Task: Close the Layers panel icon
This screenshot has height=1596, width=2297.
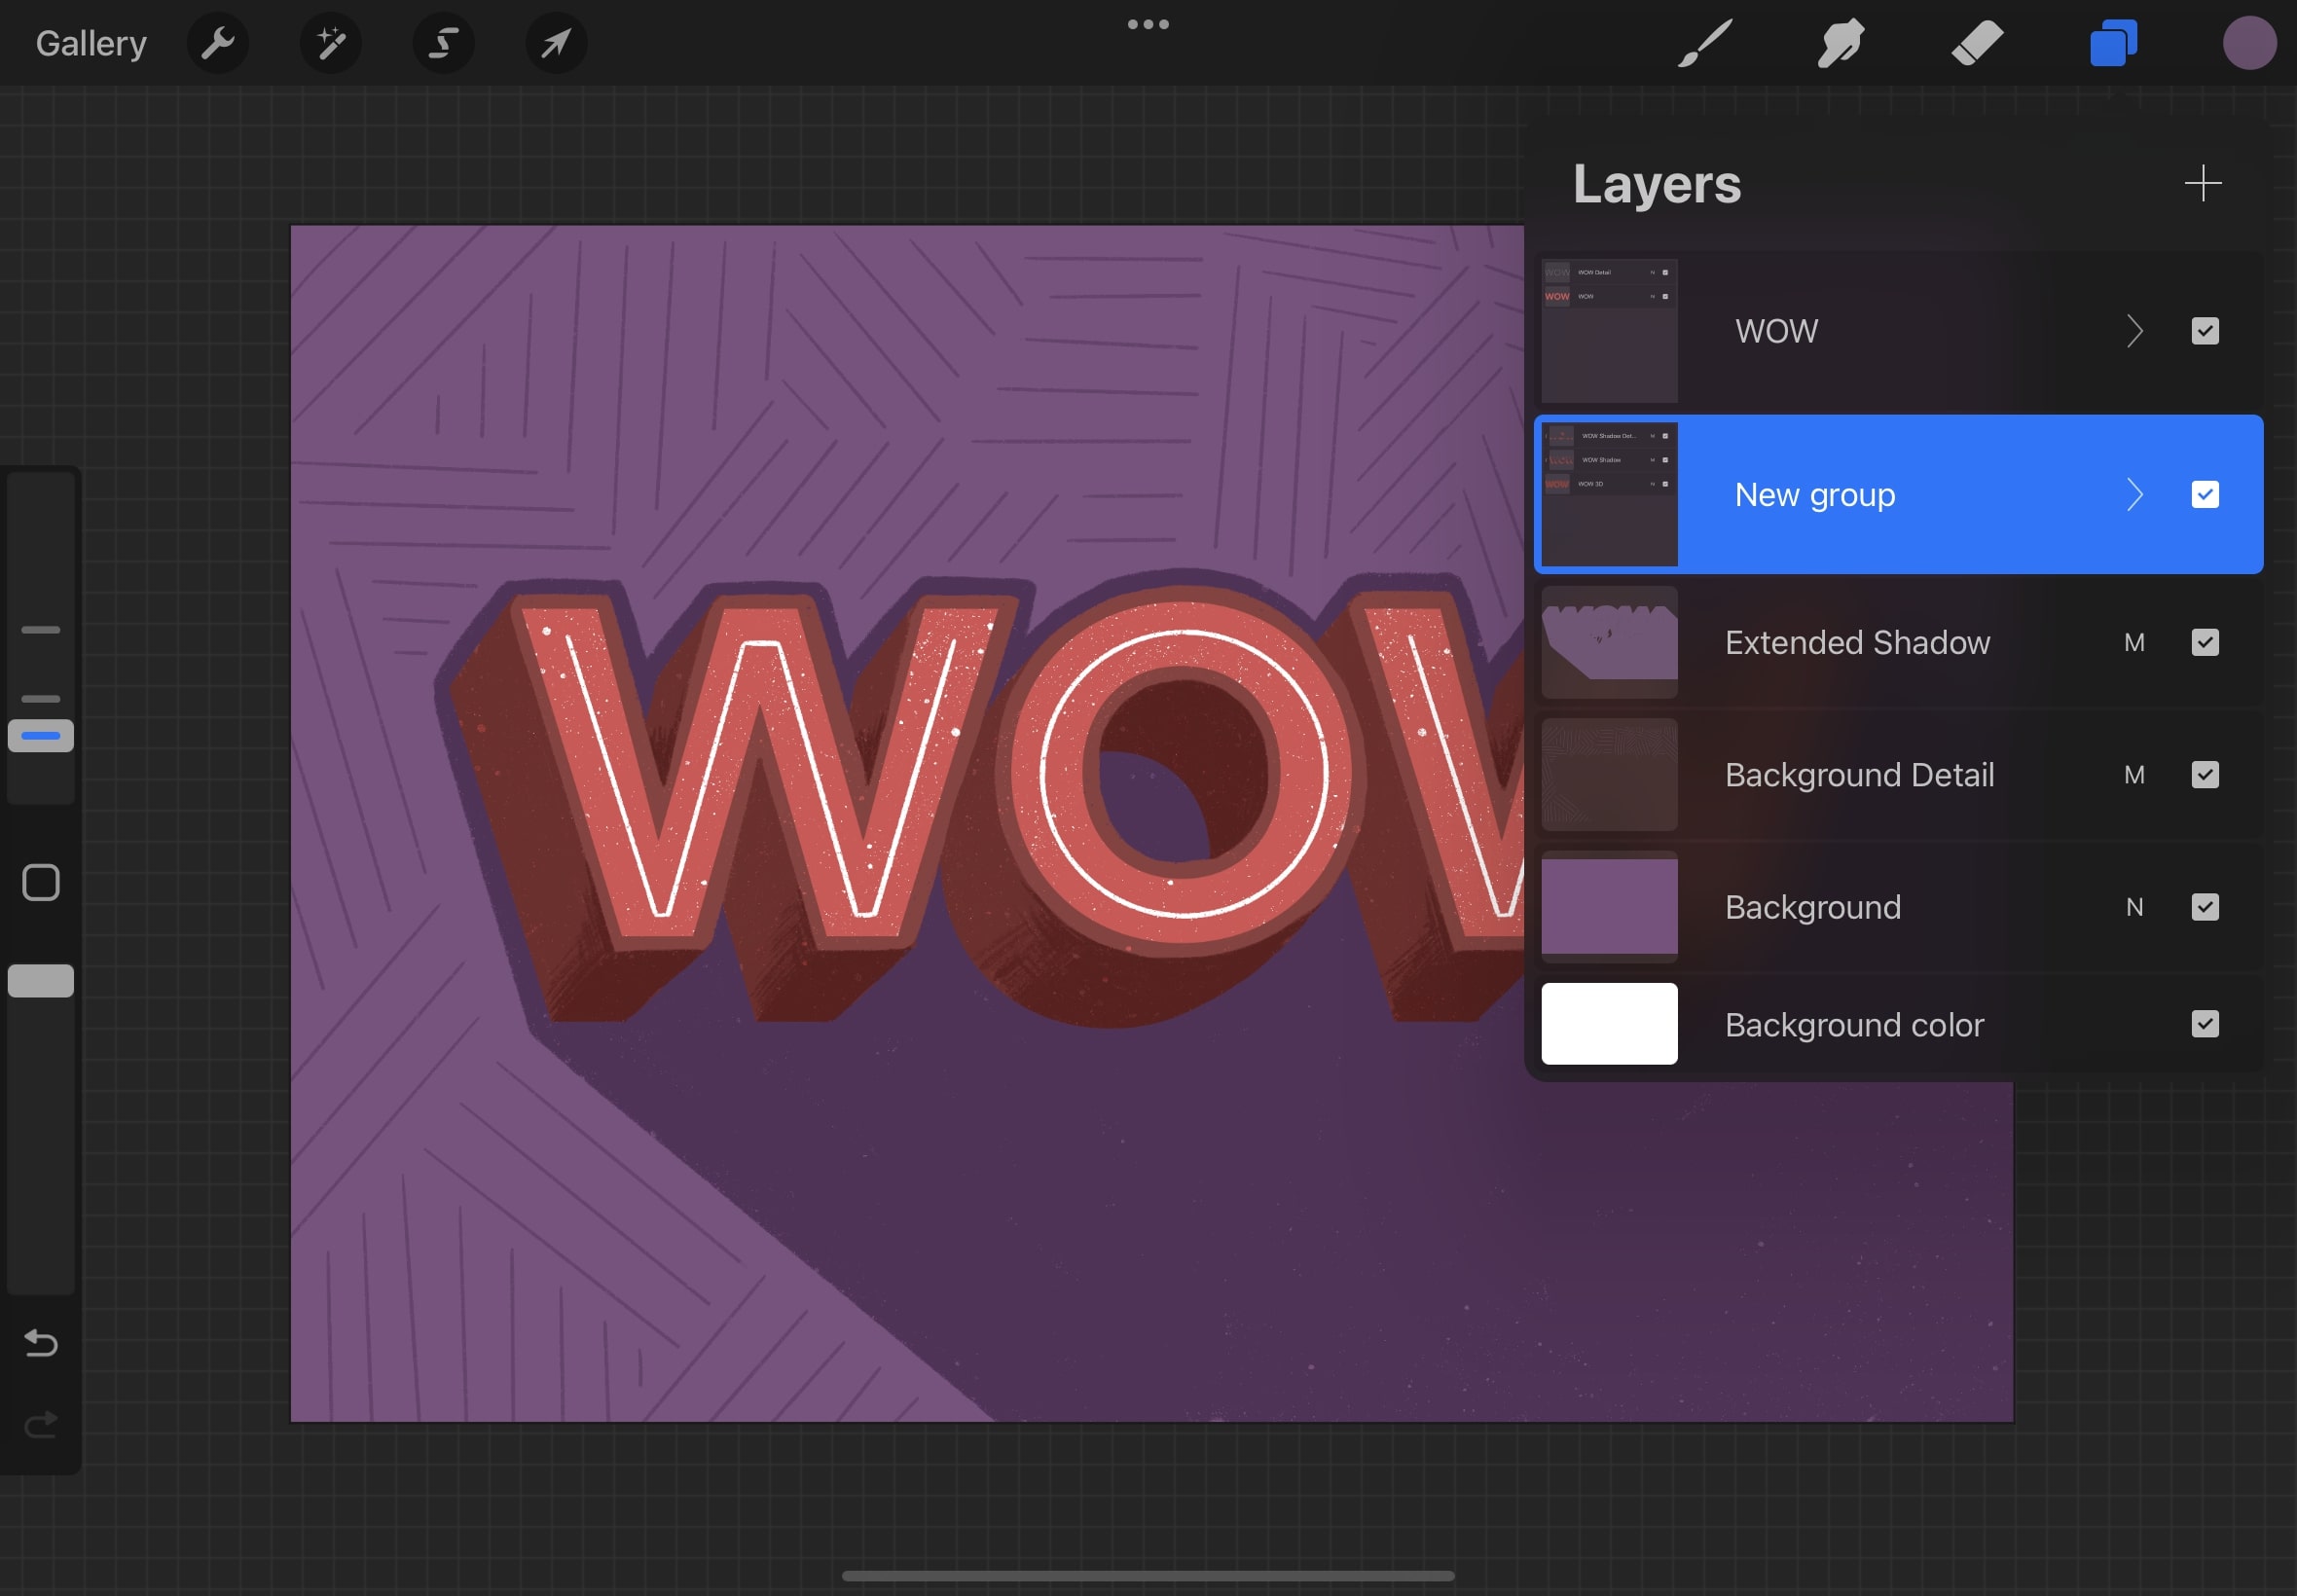Action: click(x=2113, y=43)
